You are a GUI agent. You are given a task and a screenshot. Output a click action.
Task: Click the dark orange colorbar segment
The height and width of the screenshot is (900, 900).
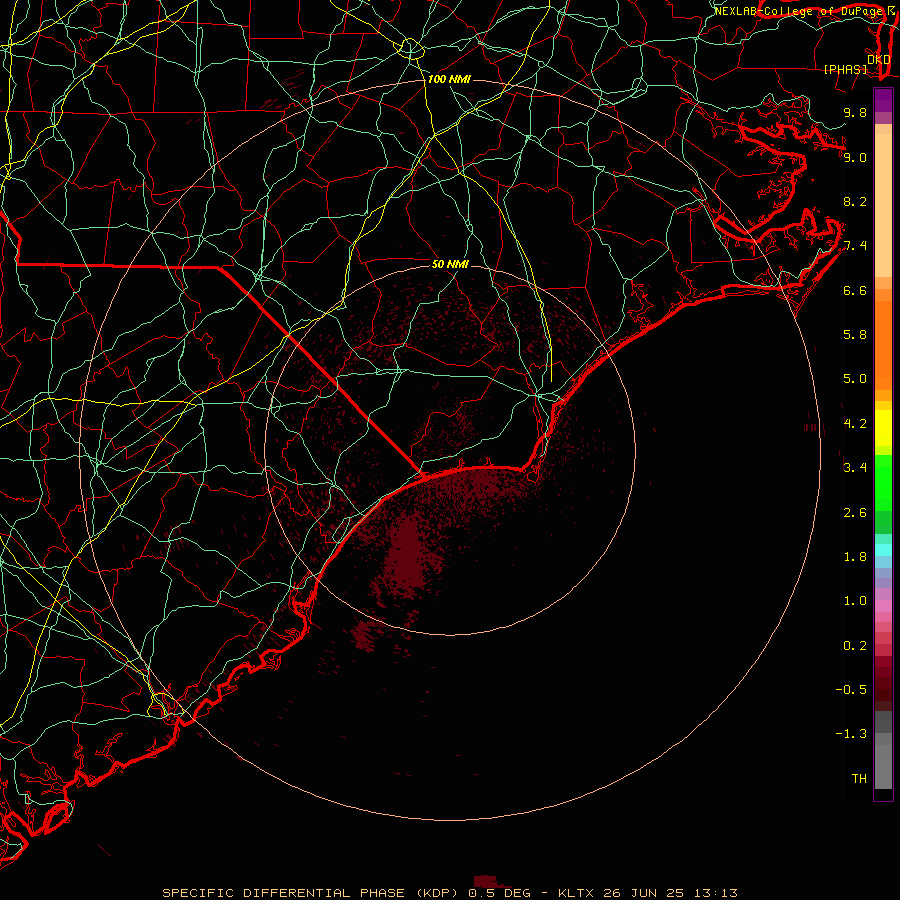(x=883, y=345)
